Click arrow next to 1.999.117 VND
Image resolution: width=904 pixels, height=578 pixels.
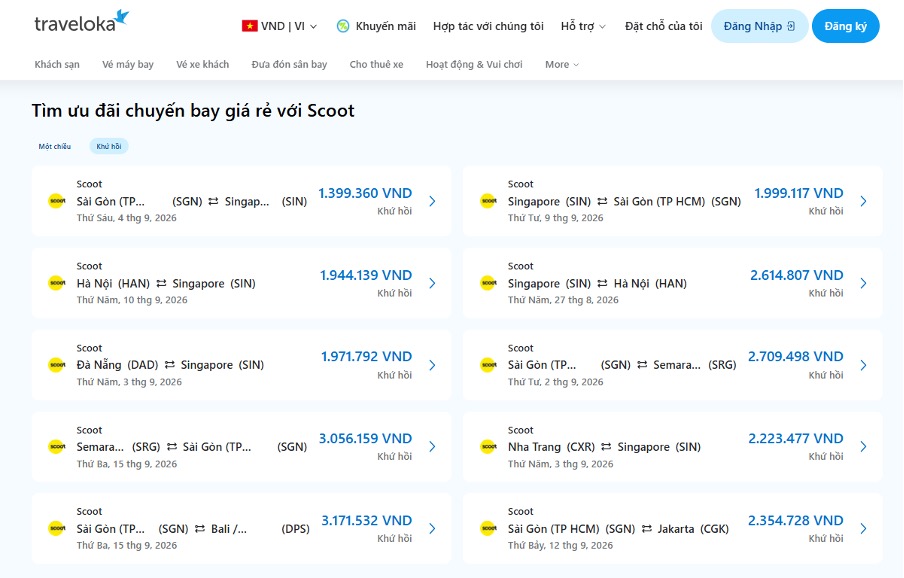[864, 201]
